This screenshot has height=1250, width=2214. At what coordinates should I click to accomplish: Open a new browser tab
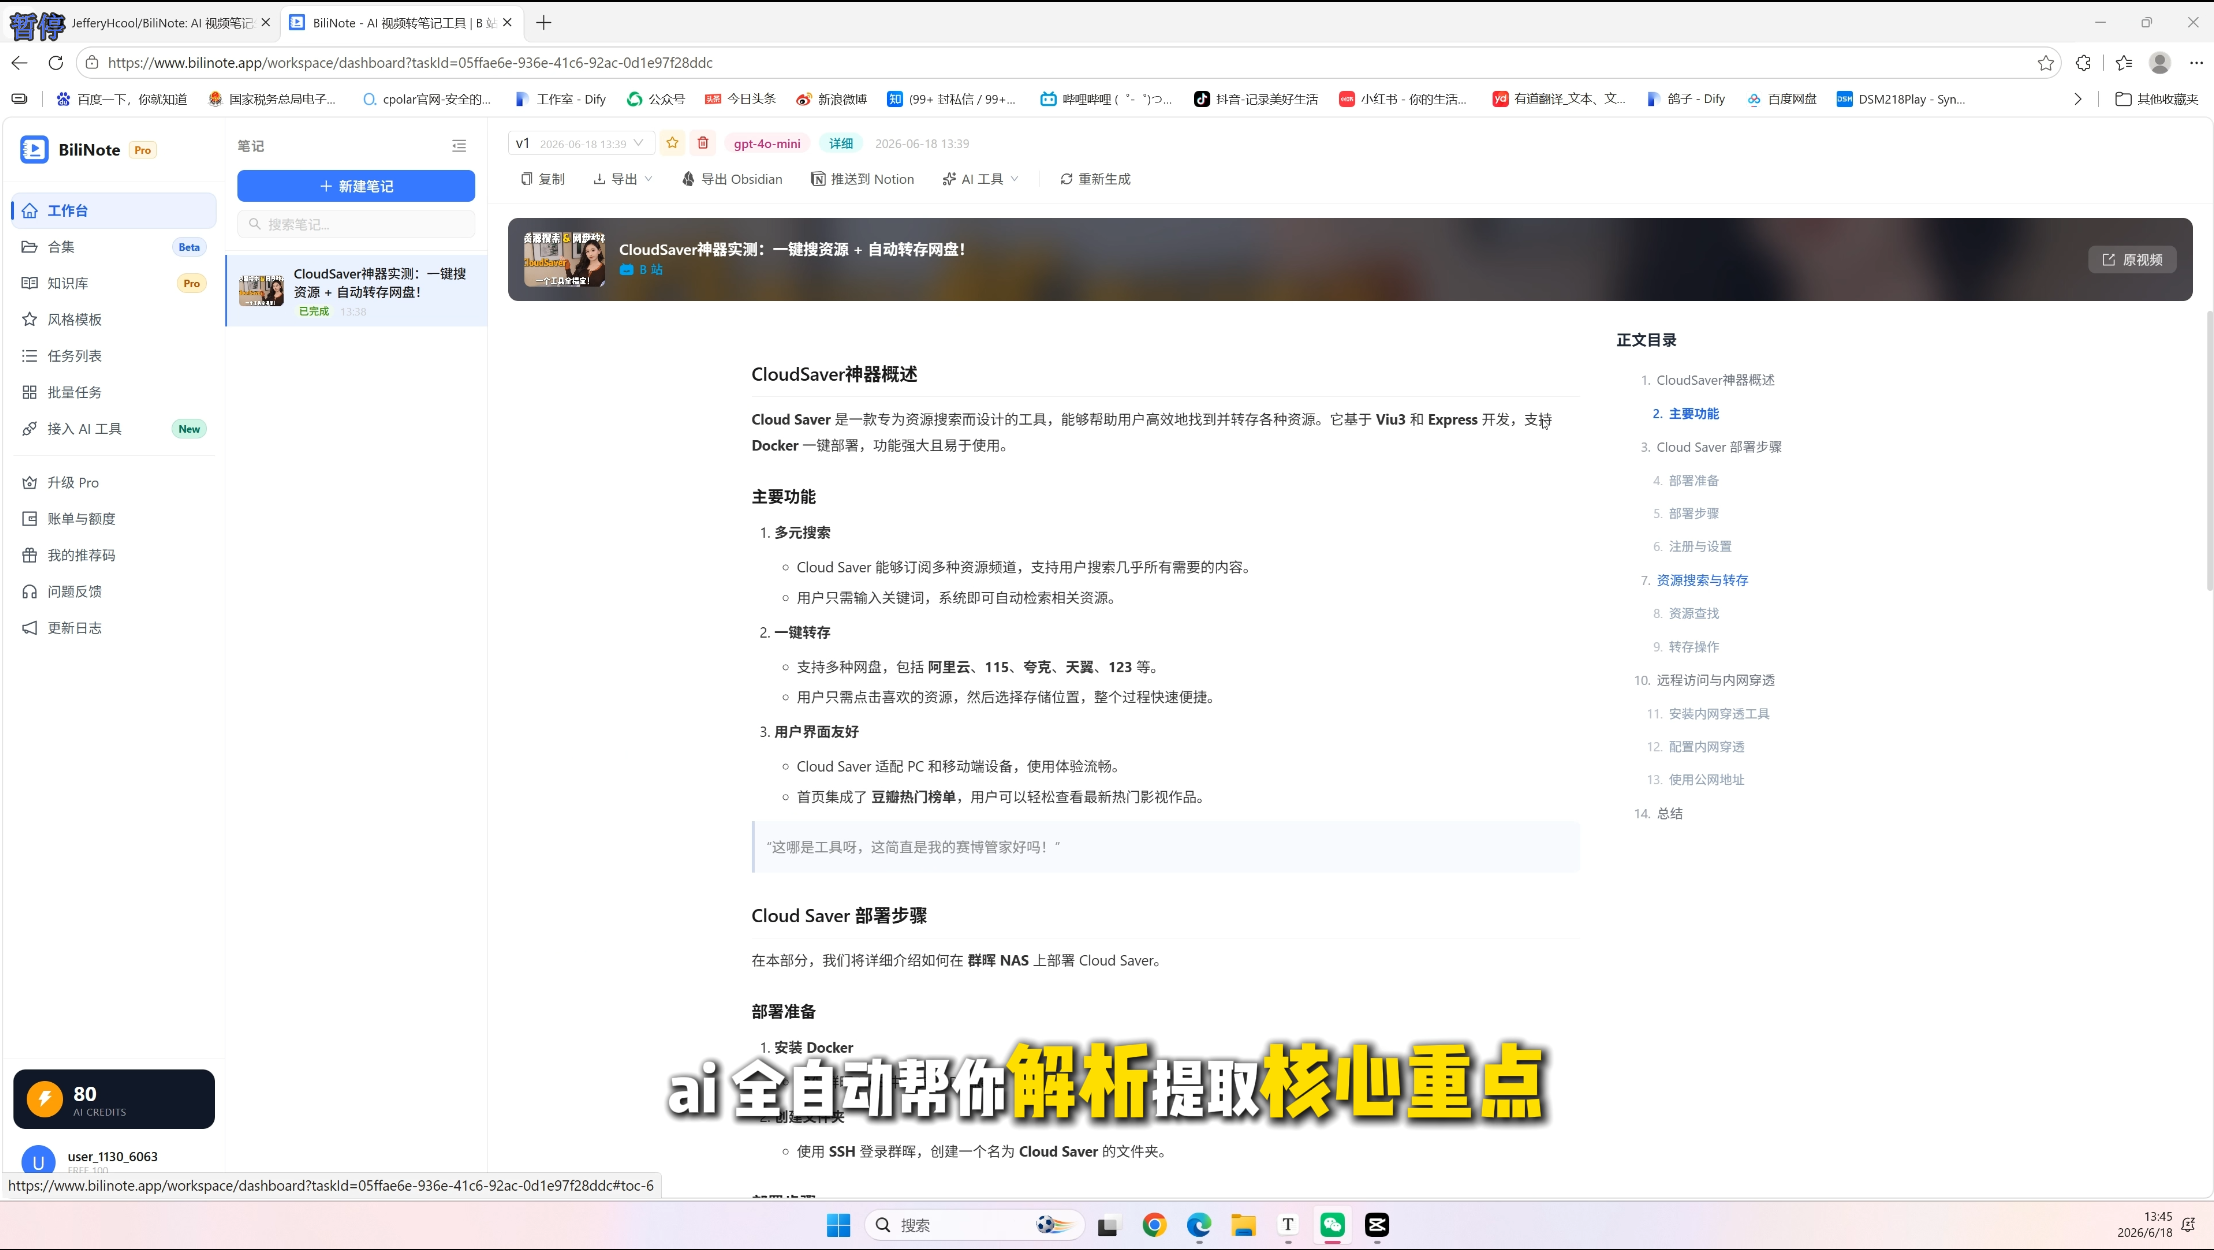(x=543, y=22)
